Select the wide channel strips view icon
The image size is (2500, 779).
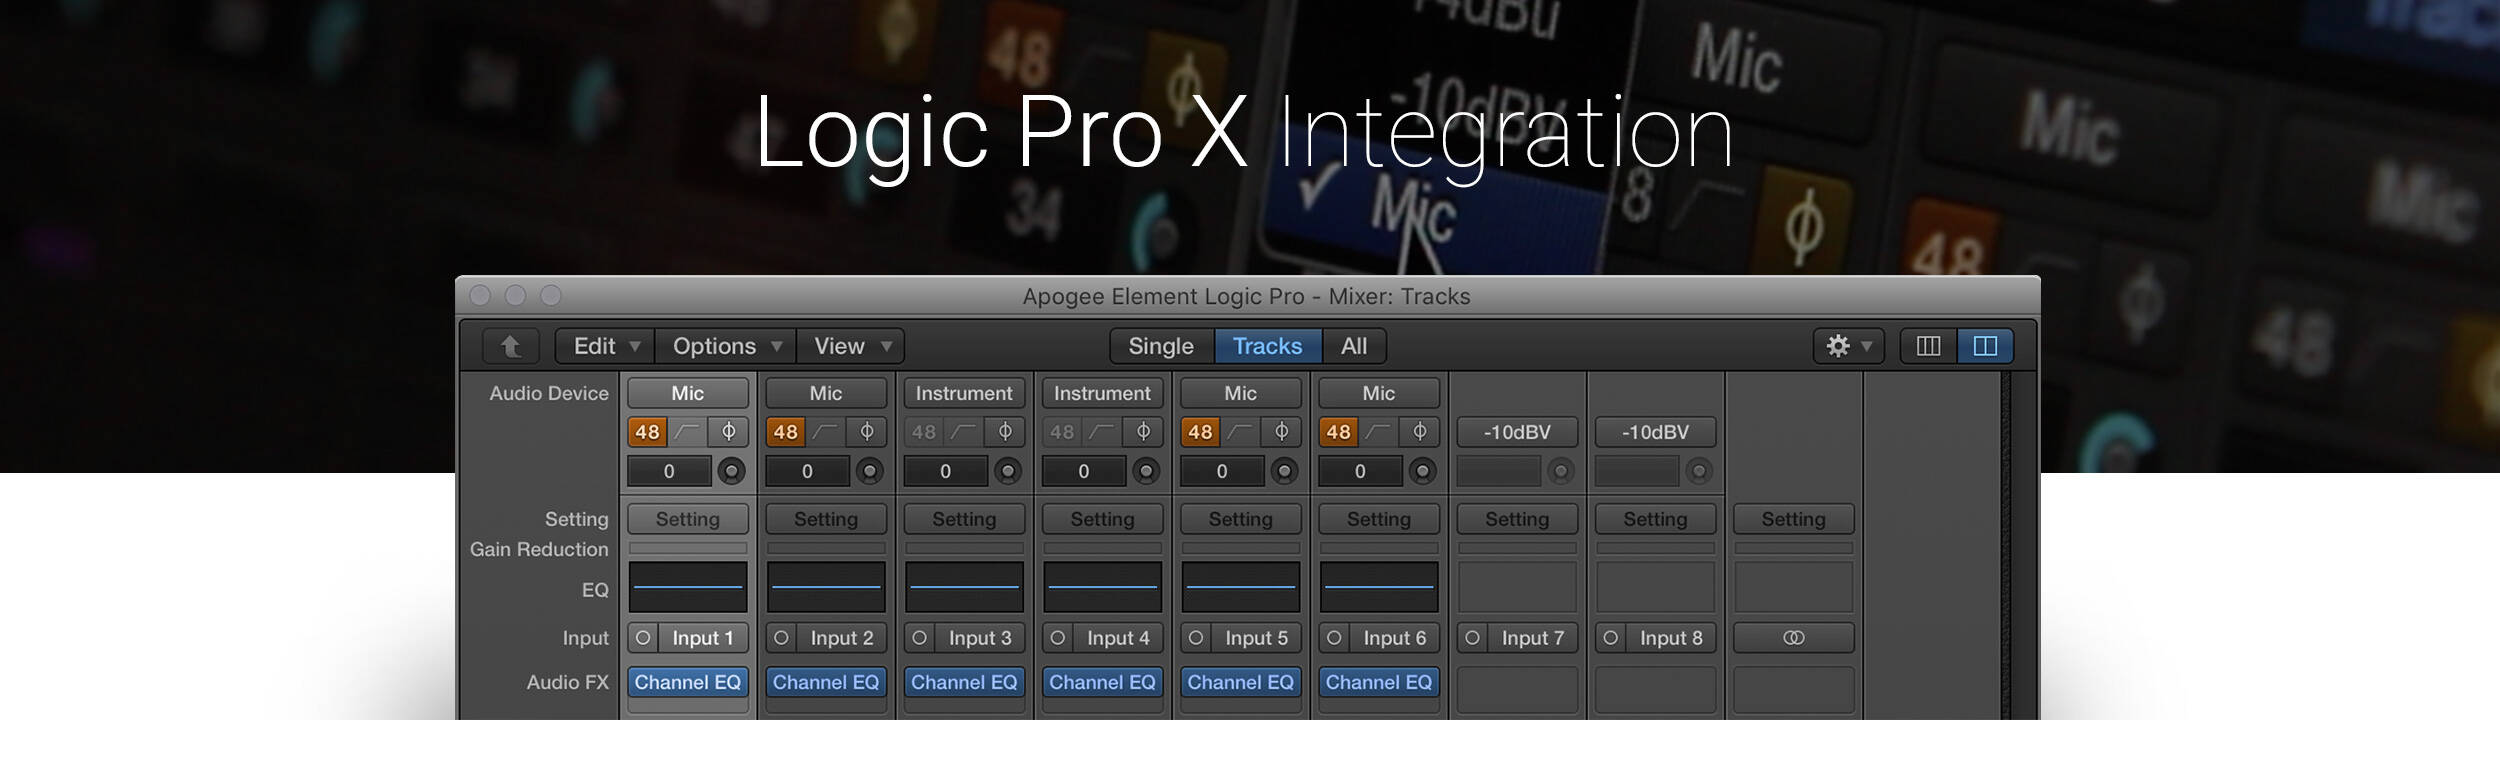[x=1985, y=346]
